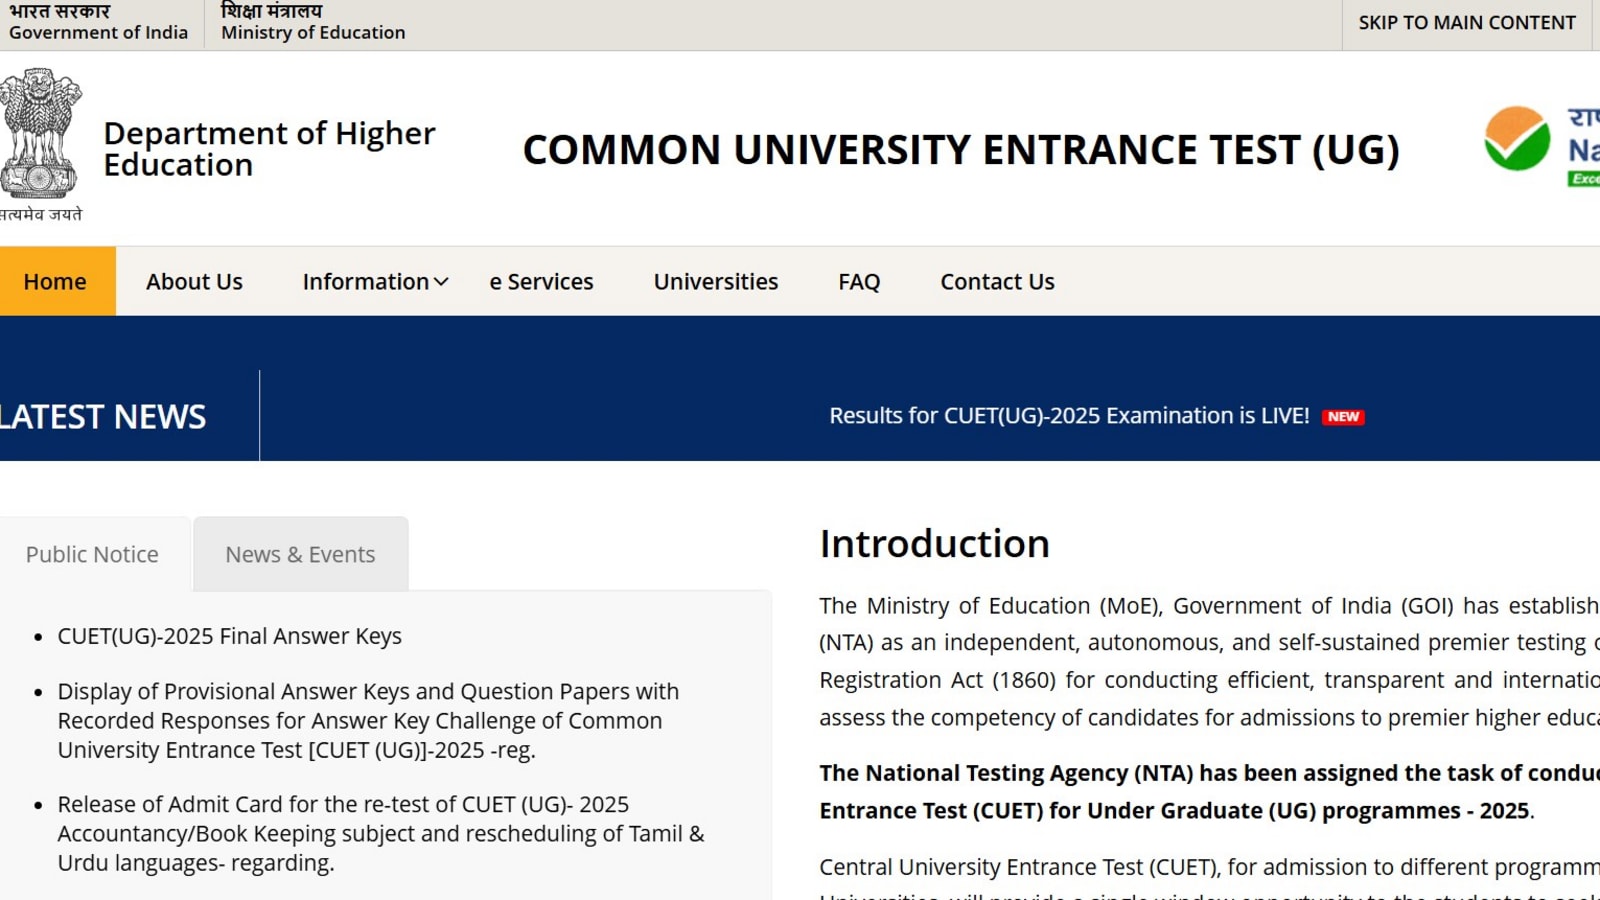
Task: Click SKIP TO MAIN CONTENT
Action: pyautogui.click(x=1464, y=22)
